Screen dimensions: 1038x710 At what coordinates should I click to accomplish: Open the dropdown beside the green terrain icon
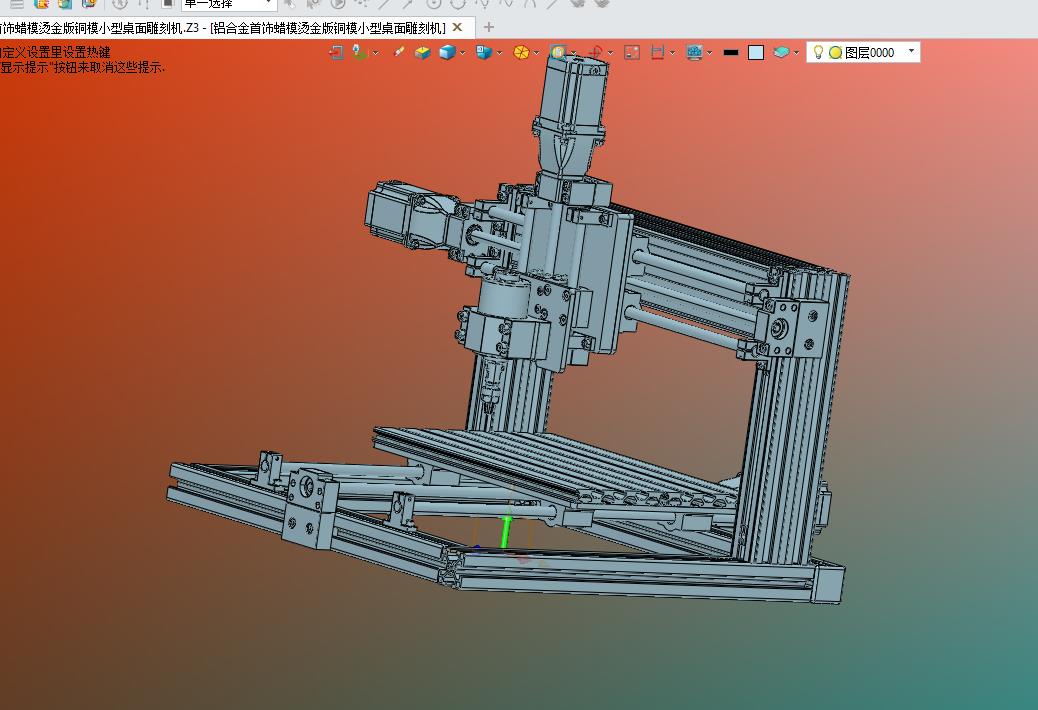376,52
